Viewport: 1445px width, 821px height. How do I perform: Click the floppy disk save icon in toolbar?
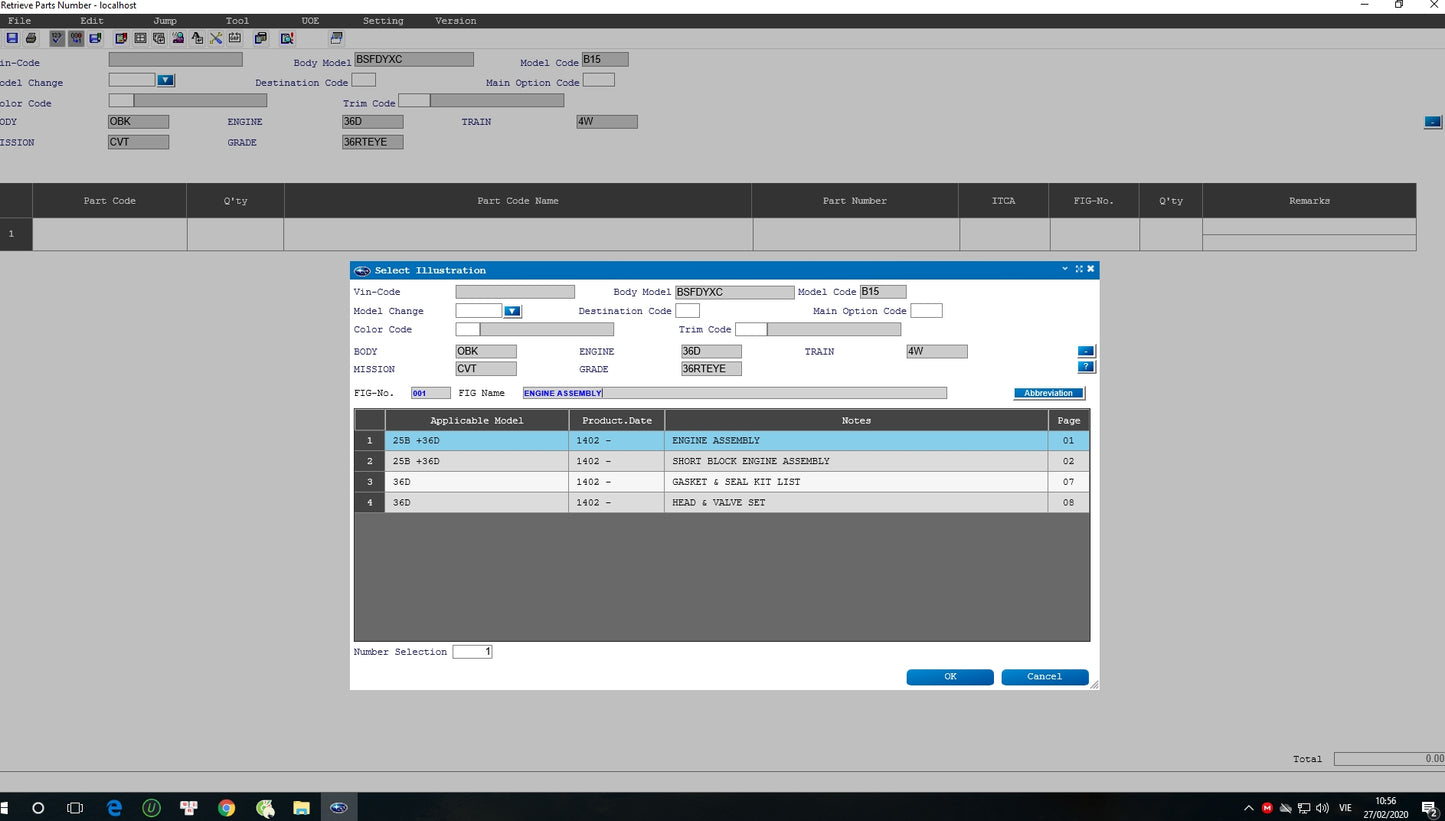point(12,38)
